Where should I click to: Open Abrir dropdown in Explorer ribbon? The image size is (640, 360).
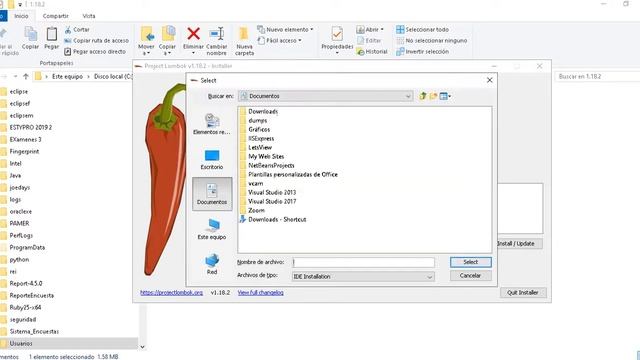tap(370, 29)
